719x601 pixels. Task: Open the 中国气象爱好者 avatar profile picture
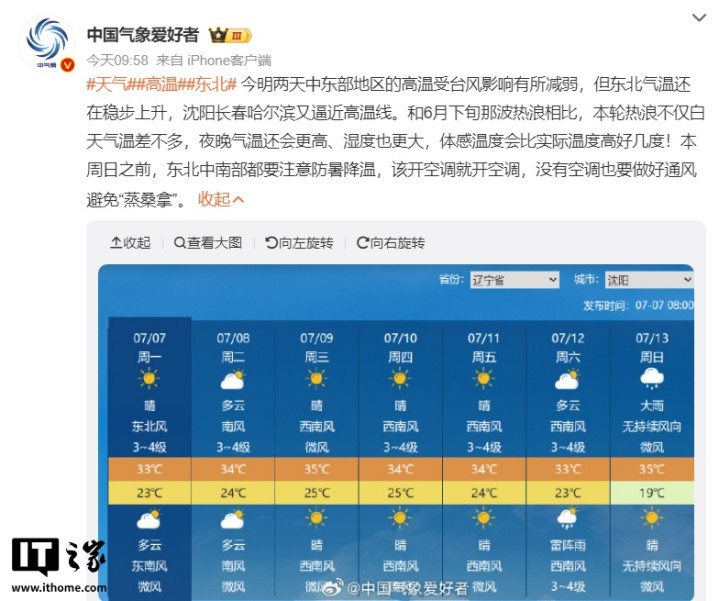point(47,43)
